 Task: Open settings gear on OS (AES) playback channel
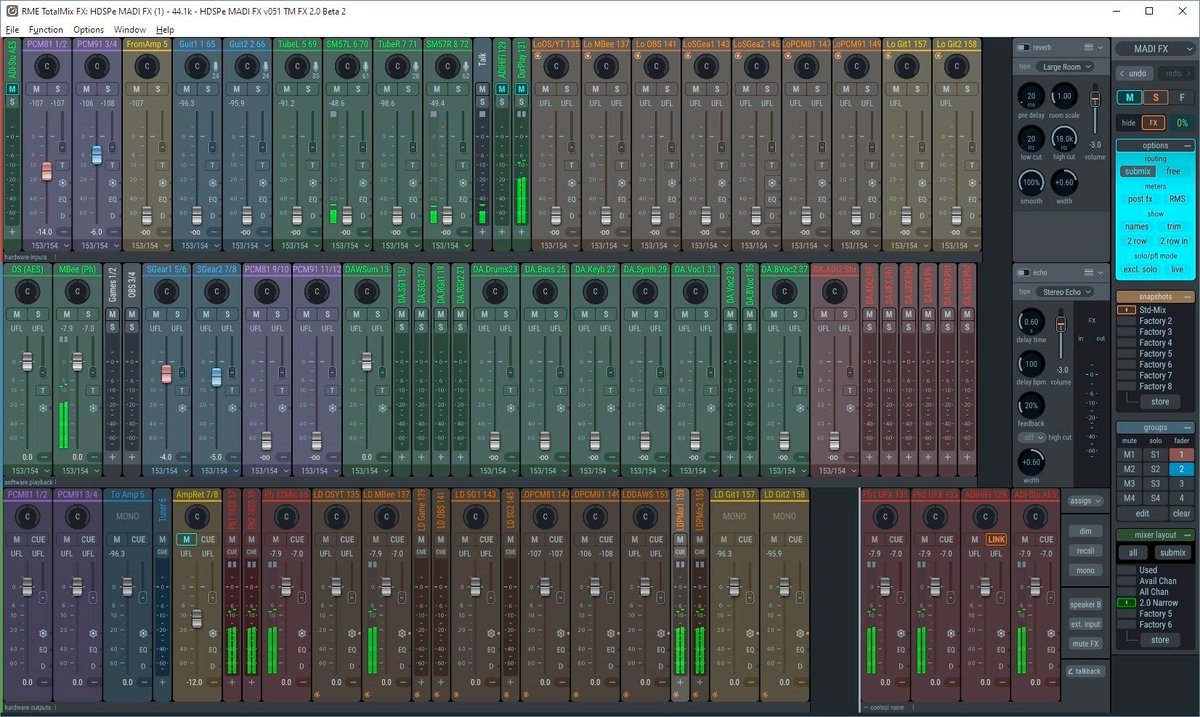point(43,408)
